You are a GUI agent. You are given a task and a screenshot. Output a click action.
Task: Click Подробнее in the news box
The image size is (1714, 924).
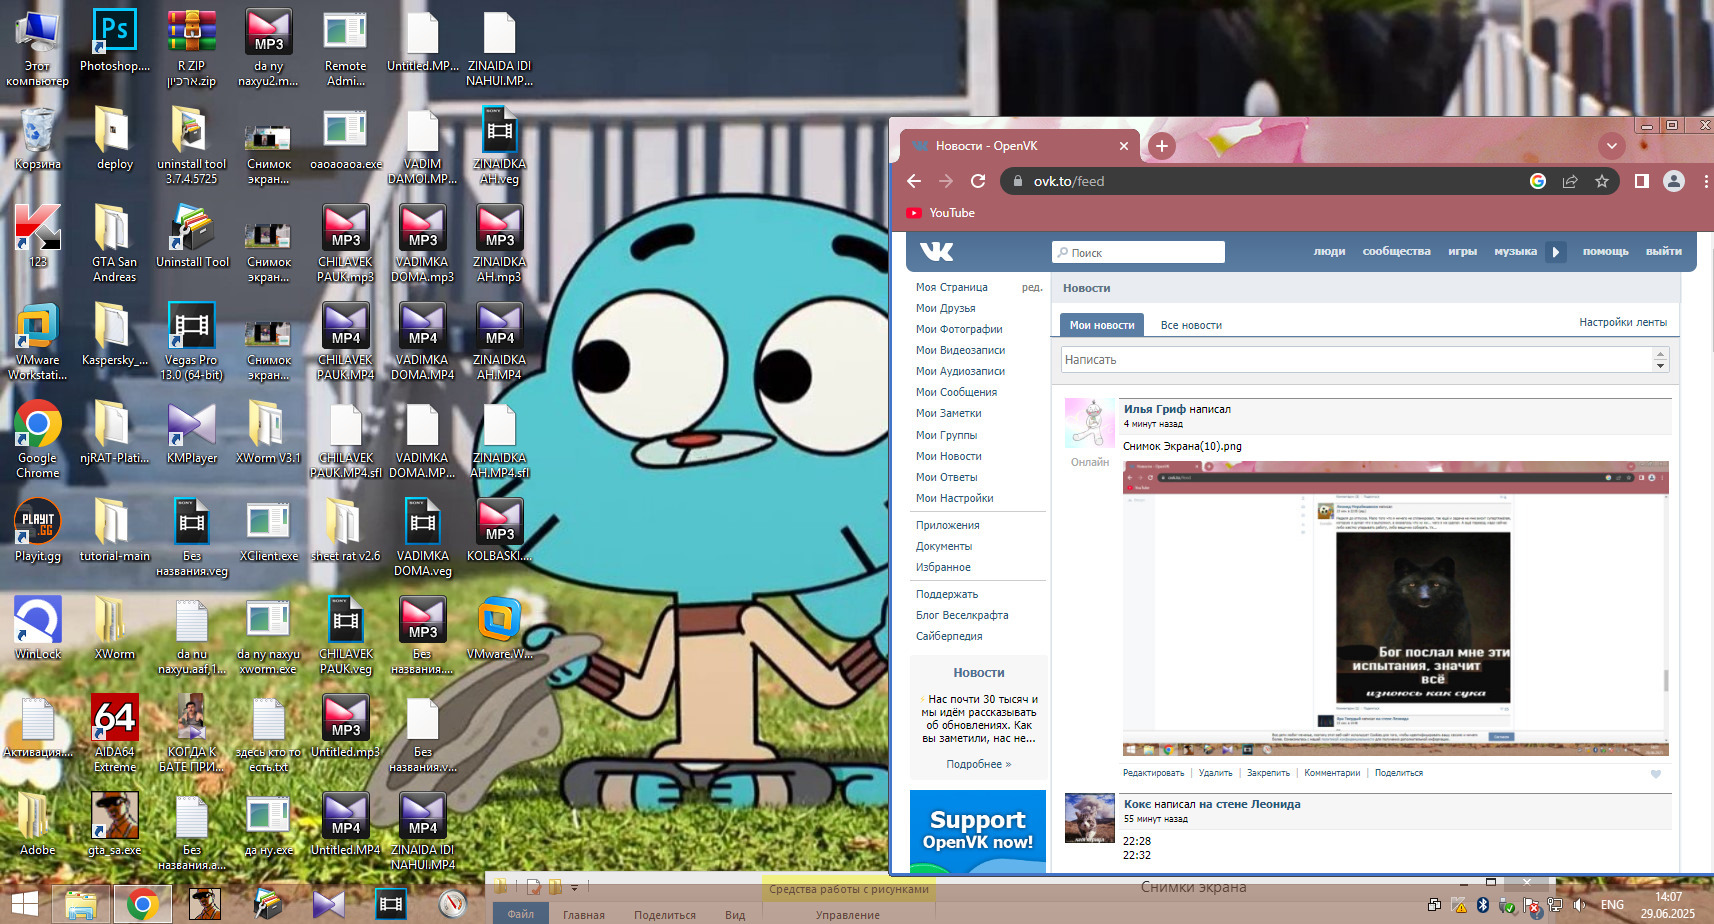tap(978, 764)
